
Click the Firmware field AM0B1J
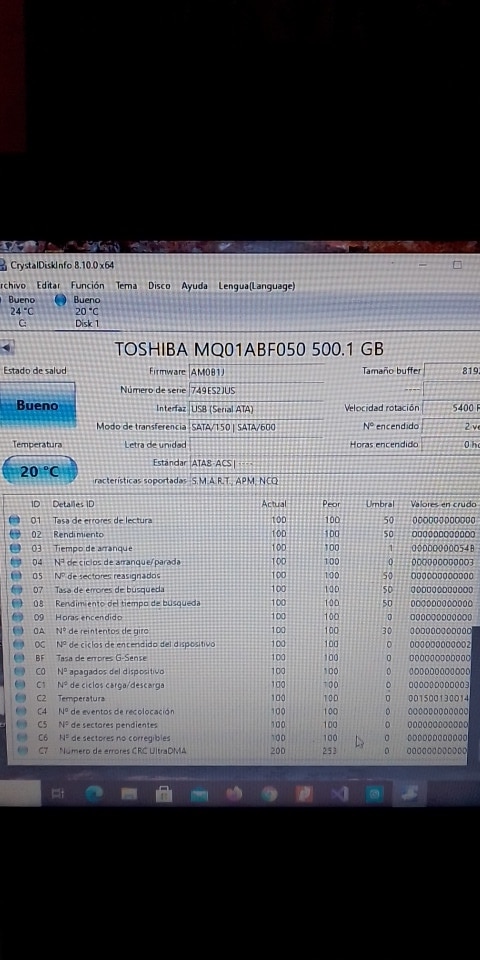pos(256,372)
